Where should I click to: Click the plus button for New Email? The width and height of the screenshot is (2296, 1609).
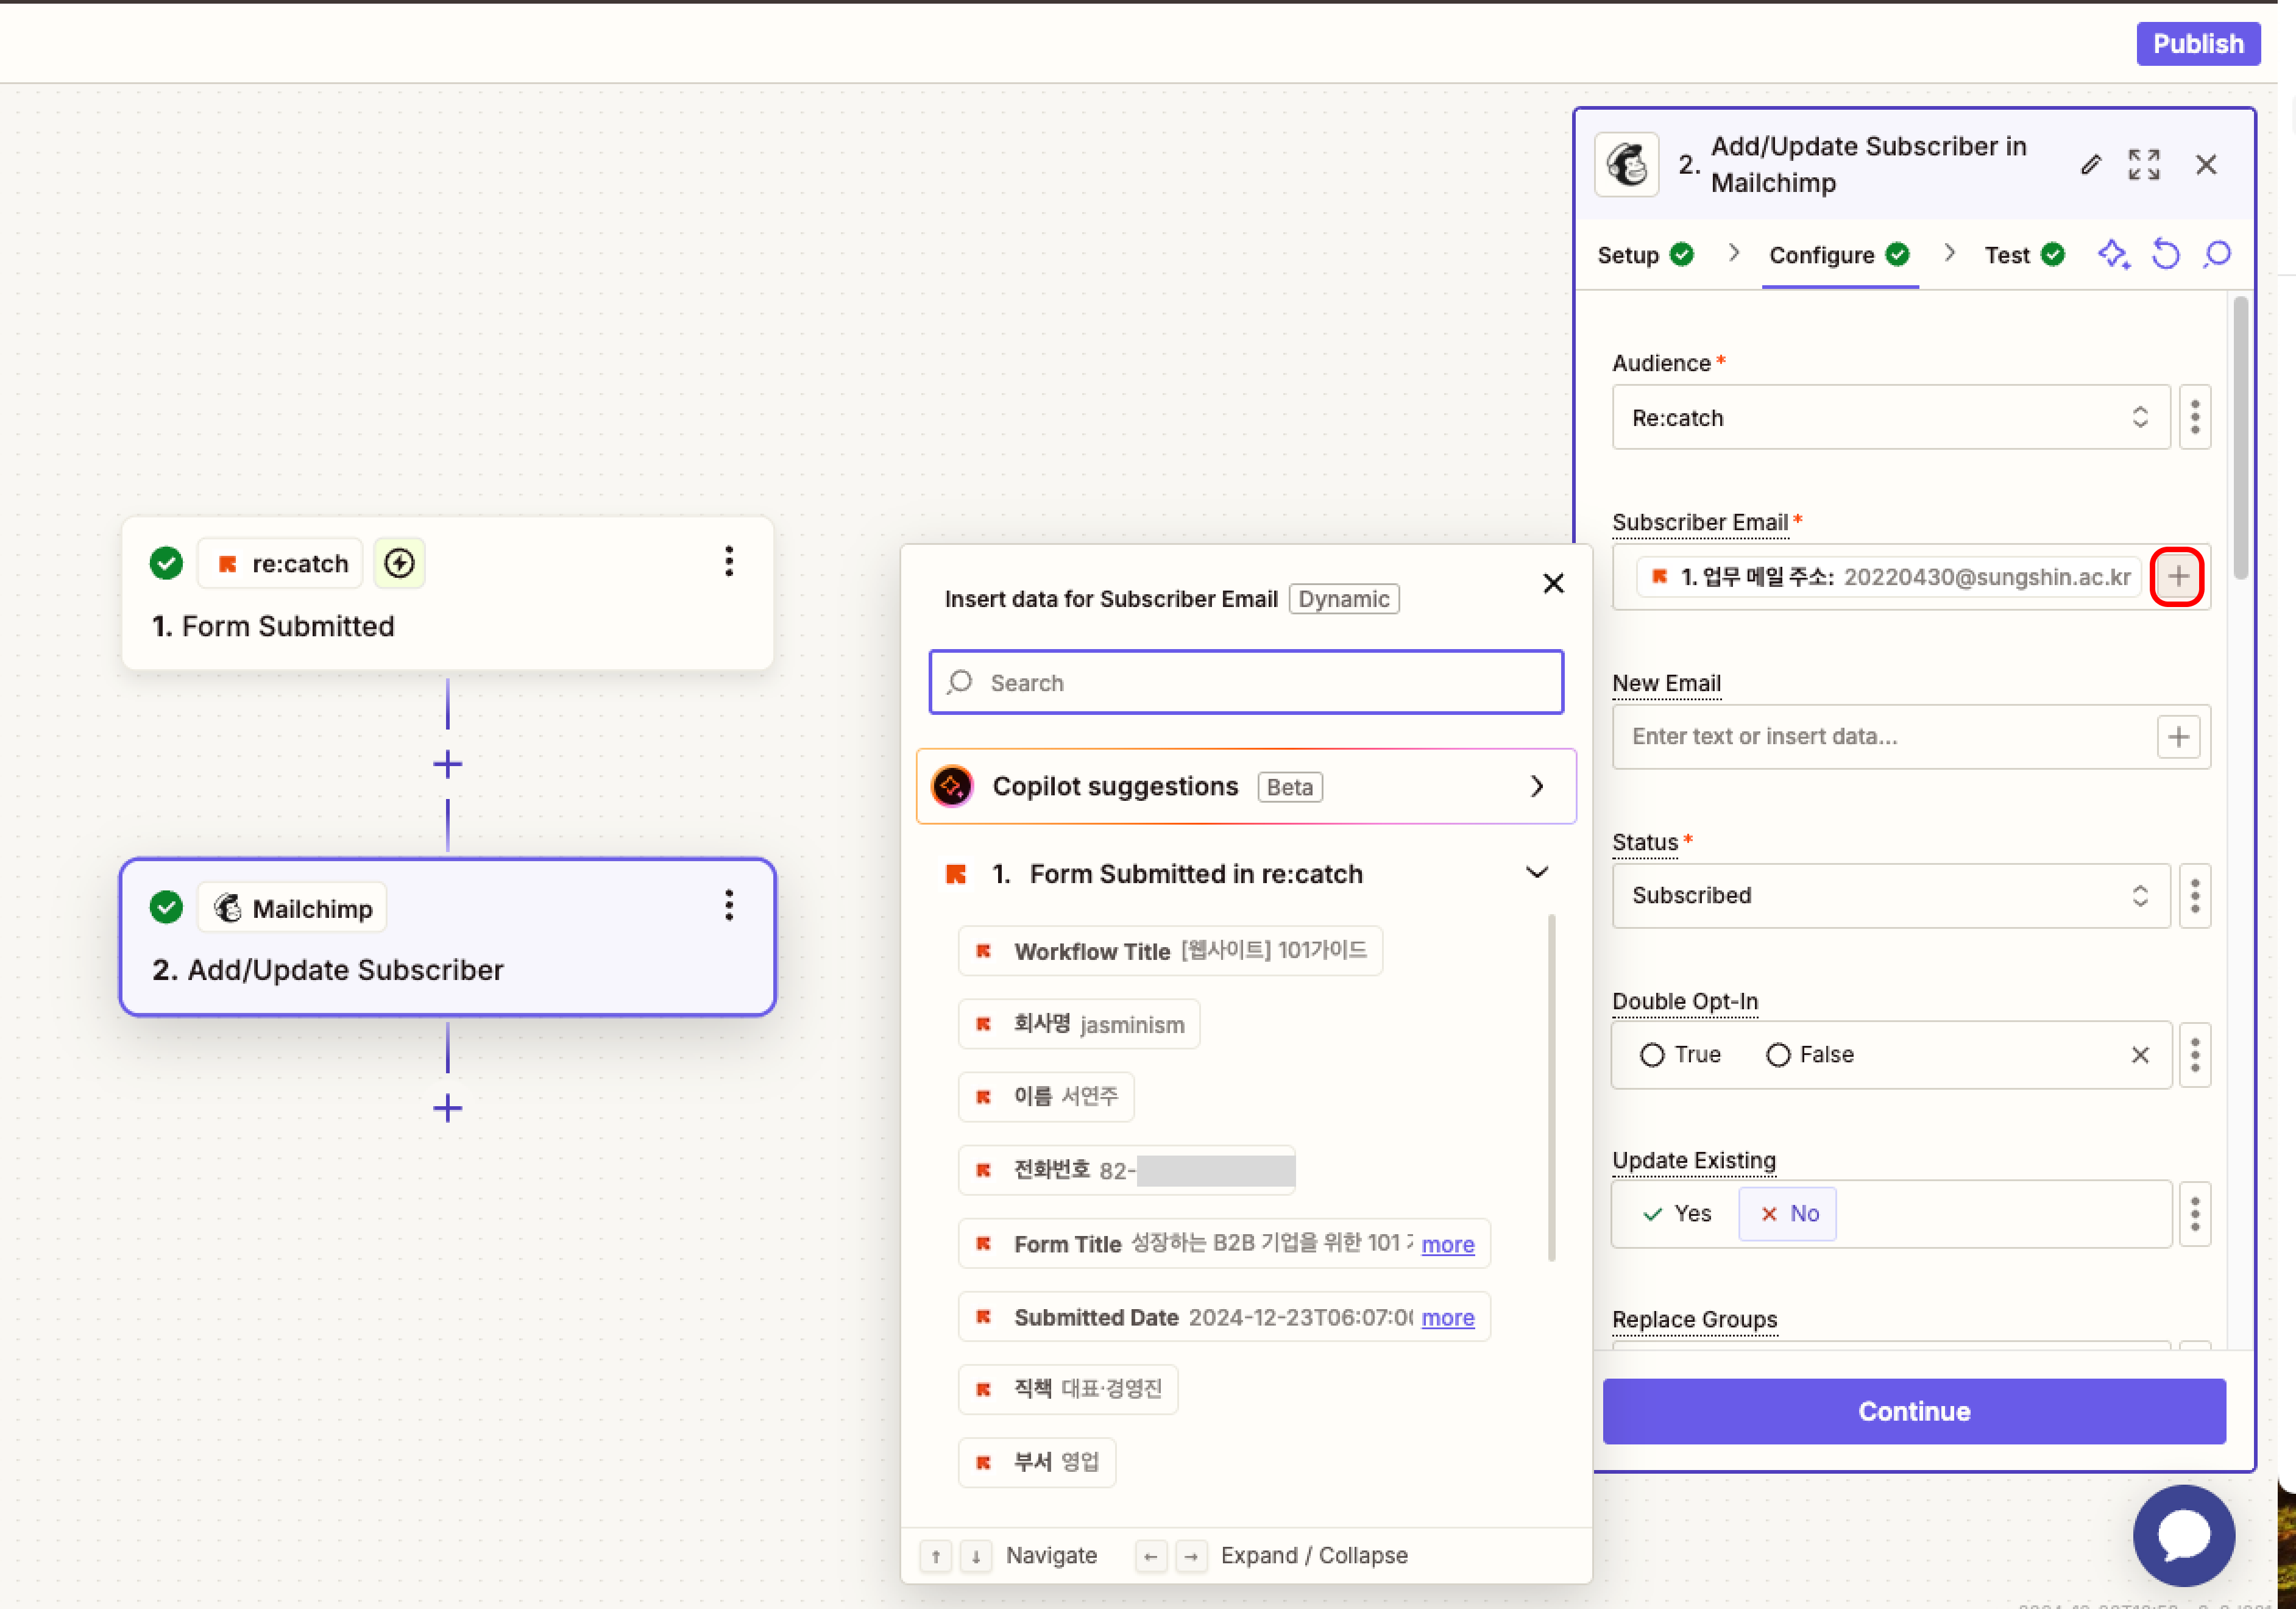pos(2178,737)
